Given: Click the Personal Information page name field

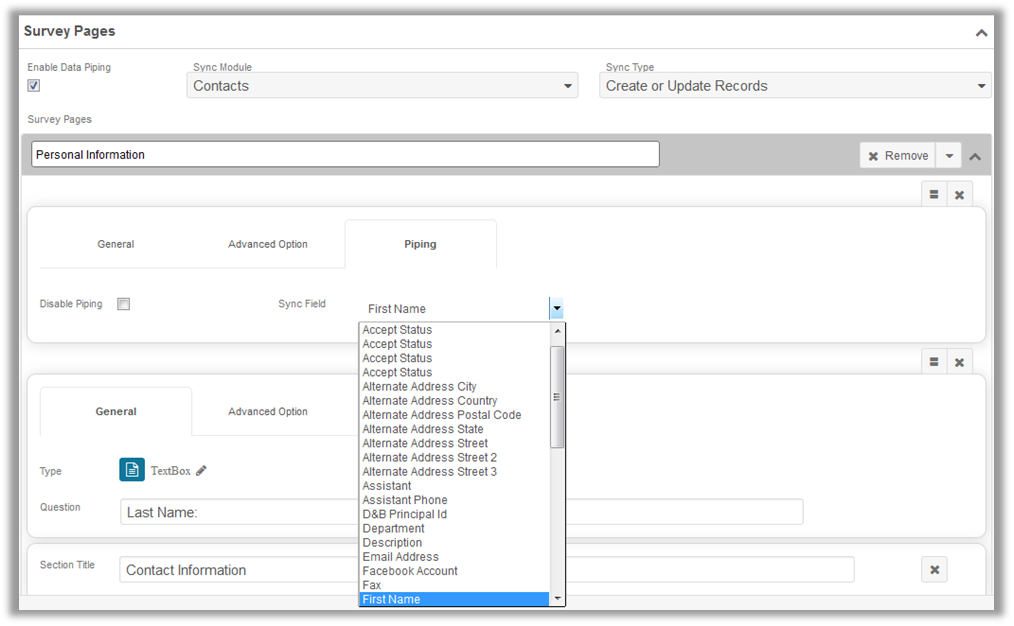Looking at the screenshot, I should [x=345, y=155].
